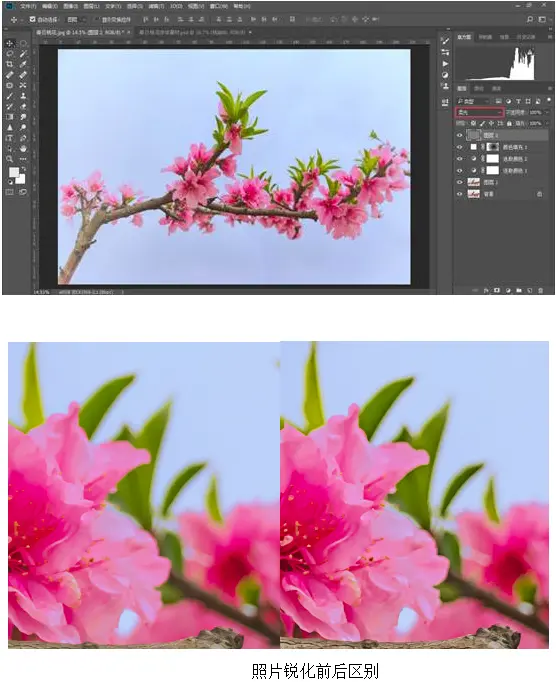Image resolution: width=558 pixels, height=682 pixels.
Task: Switch to the second document tab
Action: [x=193, y=33]
